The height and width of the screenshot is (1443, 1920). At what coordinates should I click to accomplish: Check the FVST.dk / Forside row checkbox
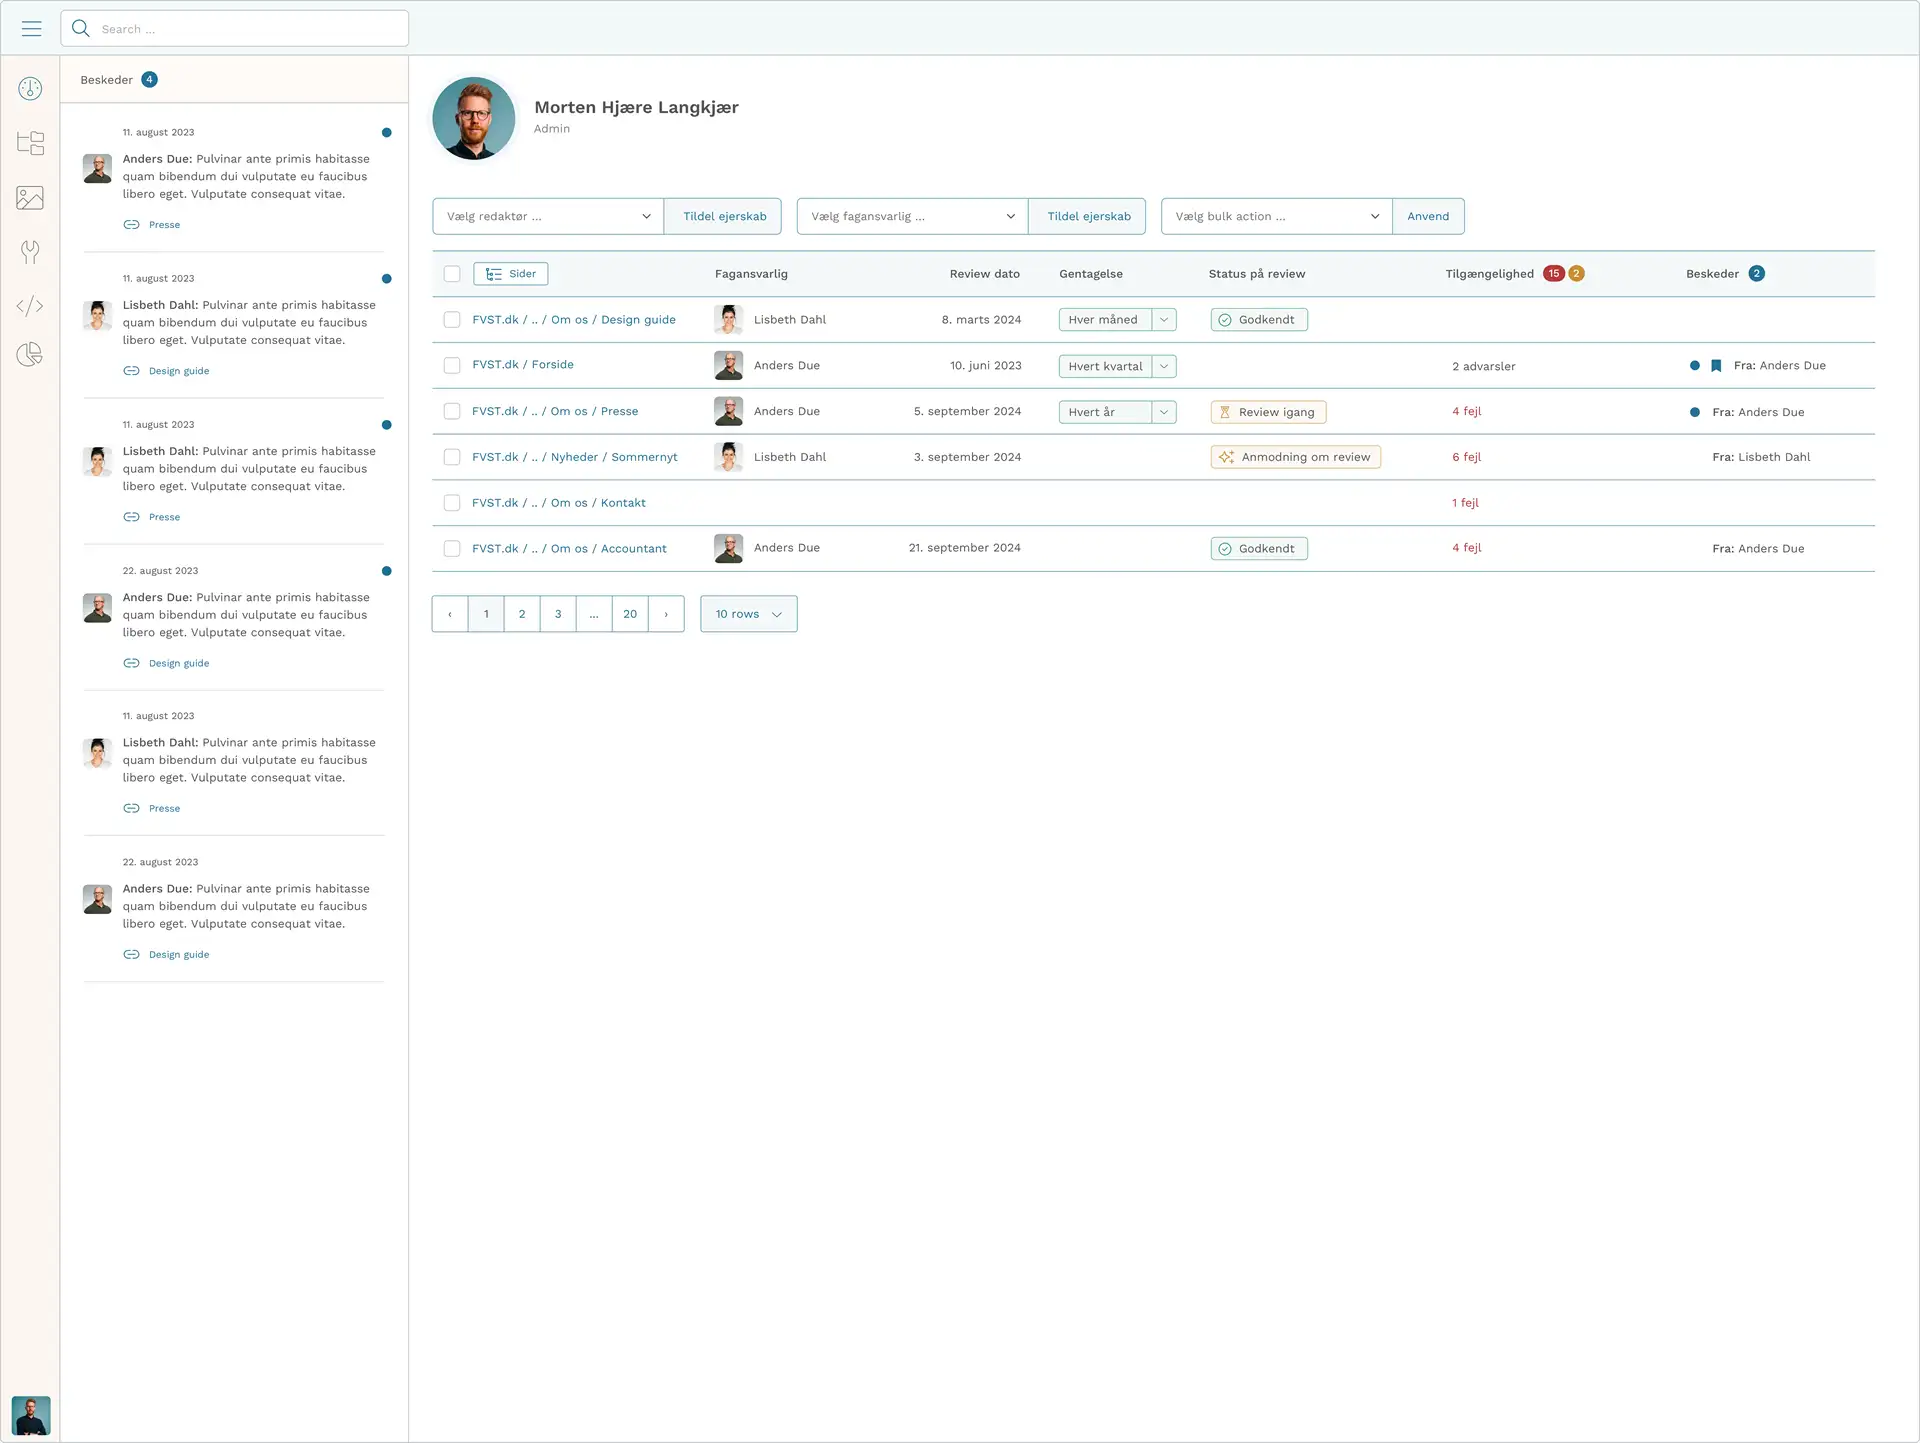click(452, 366)
